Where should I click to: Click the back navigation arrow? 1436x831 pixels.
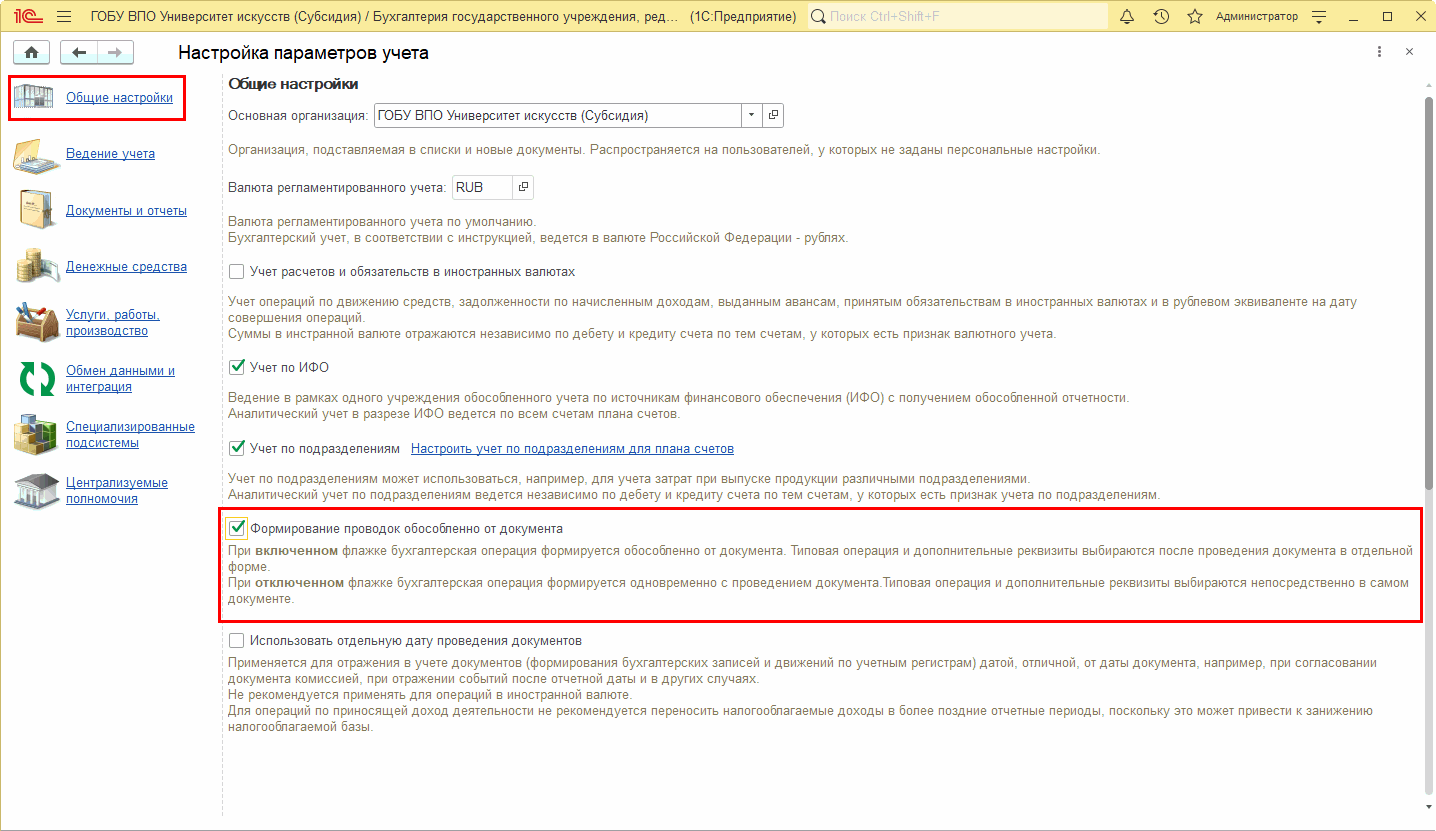79,53
